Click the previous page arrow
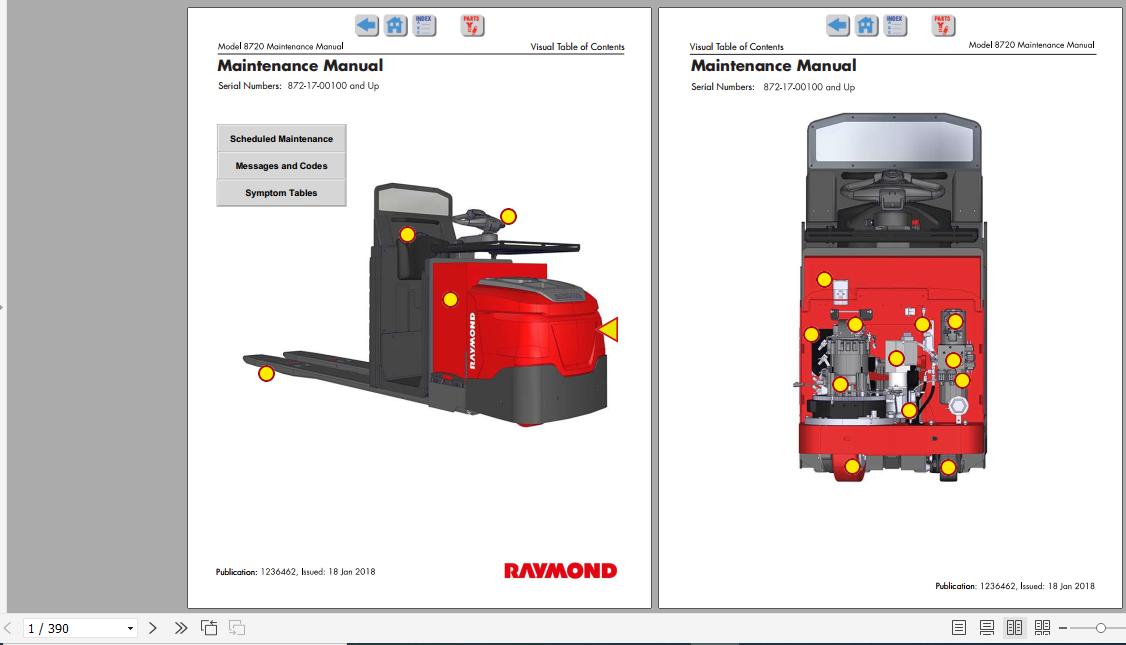1126x645 pixels. coord(8,628)
